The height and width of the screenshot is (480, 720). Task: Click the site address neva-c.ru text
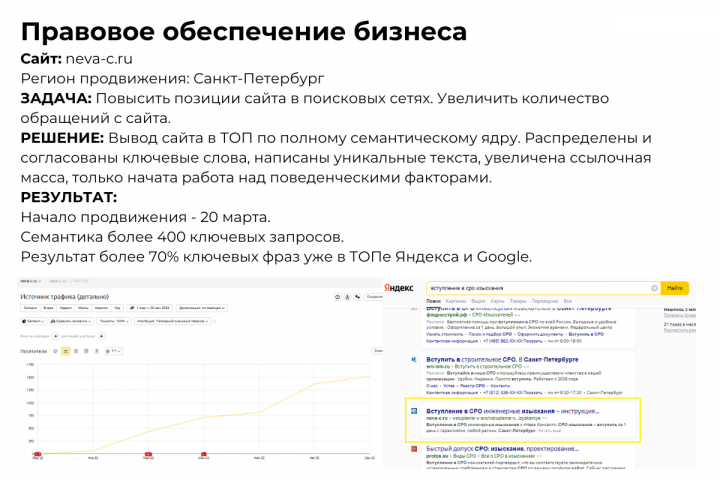tap(99, 59)
